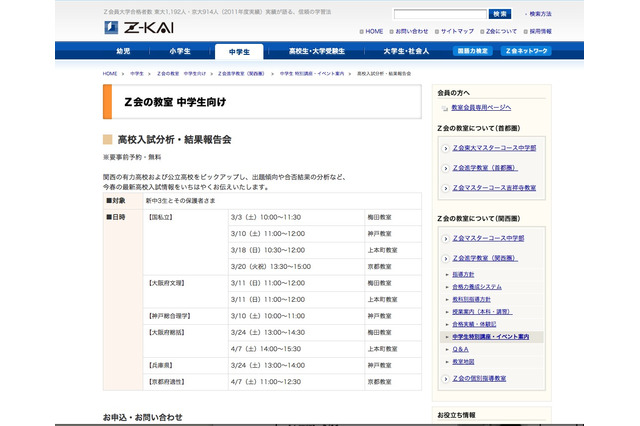Open 教室会員専用ページへ link
640x426 pixels.
(x=481, y=108)
